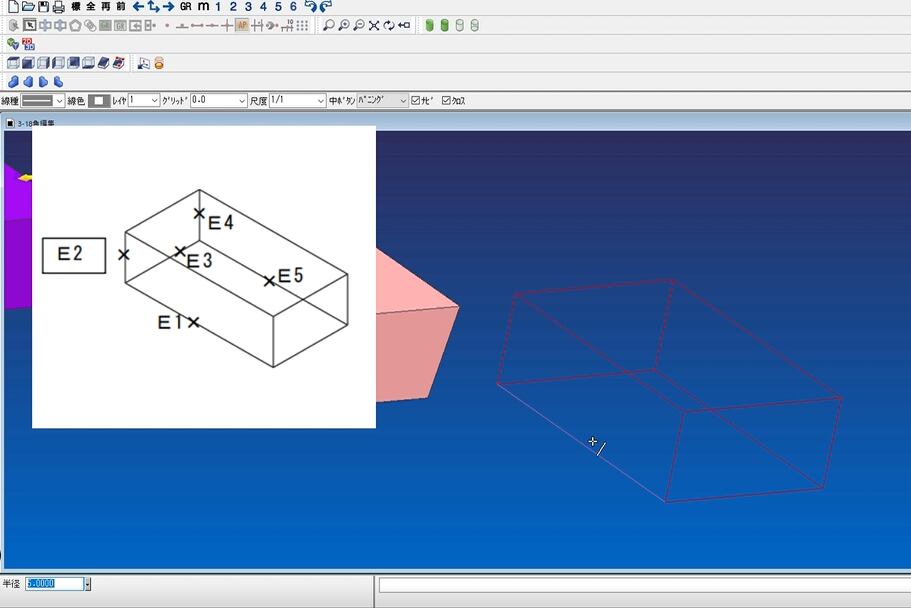The width and height of the screenshot is (911, 608).
Task: Click the 2D/3D switch icon
Action: pos(28,44)
